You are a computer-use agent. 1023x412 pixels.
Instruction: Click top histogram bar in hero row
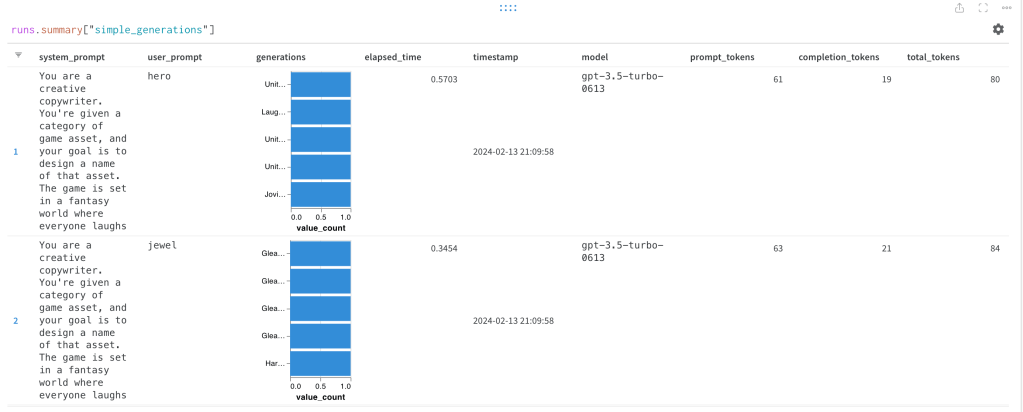pyautogui.click(x=320, y=85)
